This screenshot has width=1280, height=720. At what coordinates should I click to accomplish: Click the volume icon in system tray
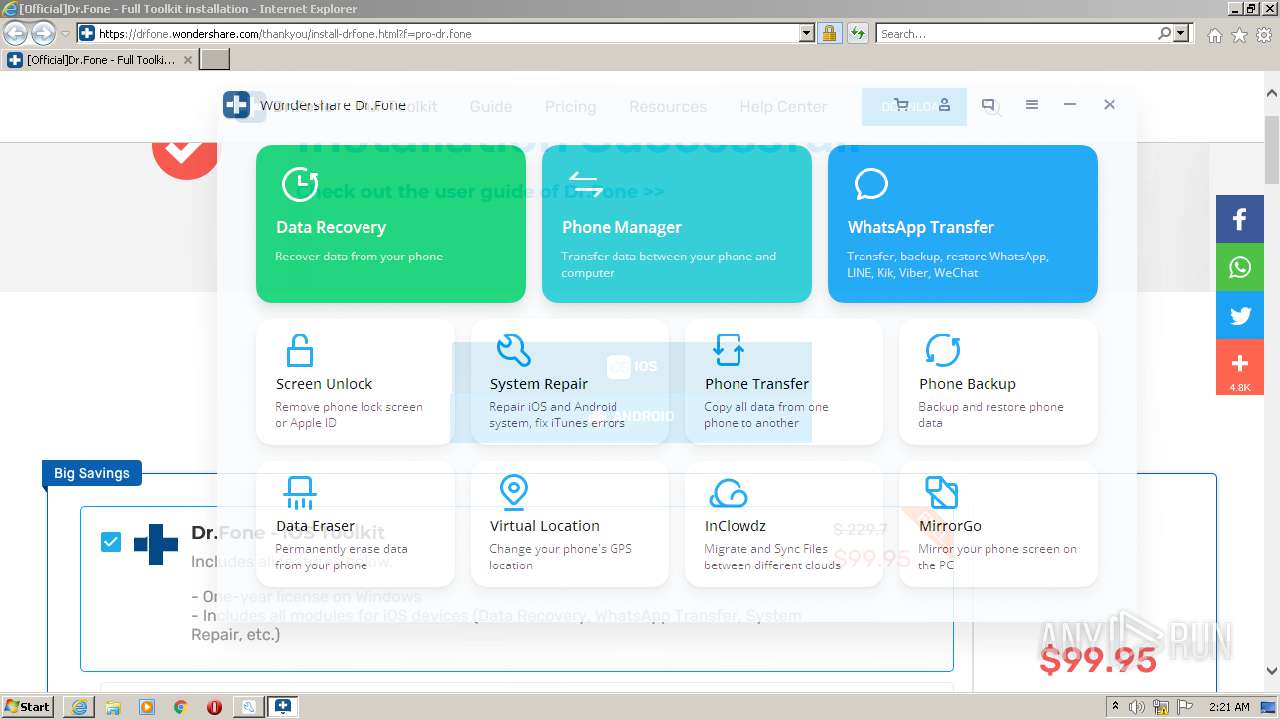tap(1137, 707)
